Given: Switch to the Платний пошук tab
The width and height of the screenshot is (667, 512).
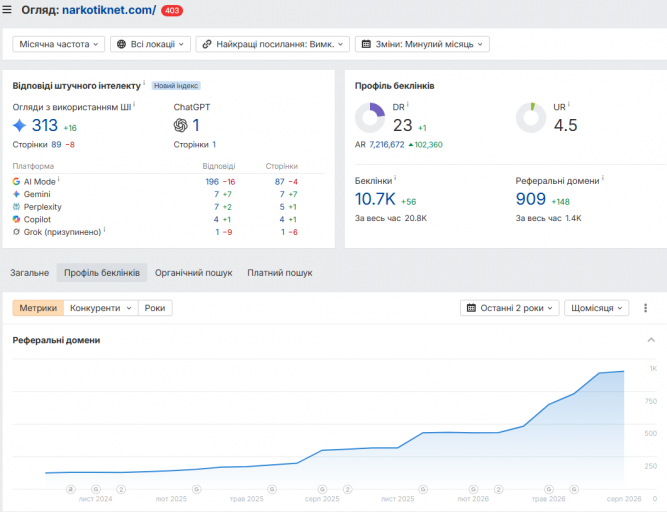Looking at the screenshot, I should (279, 273).
